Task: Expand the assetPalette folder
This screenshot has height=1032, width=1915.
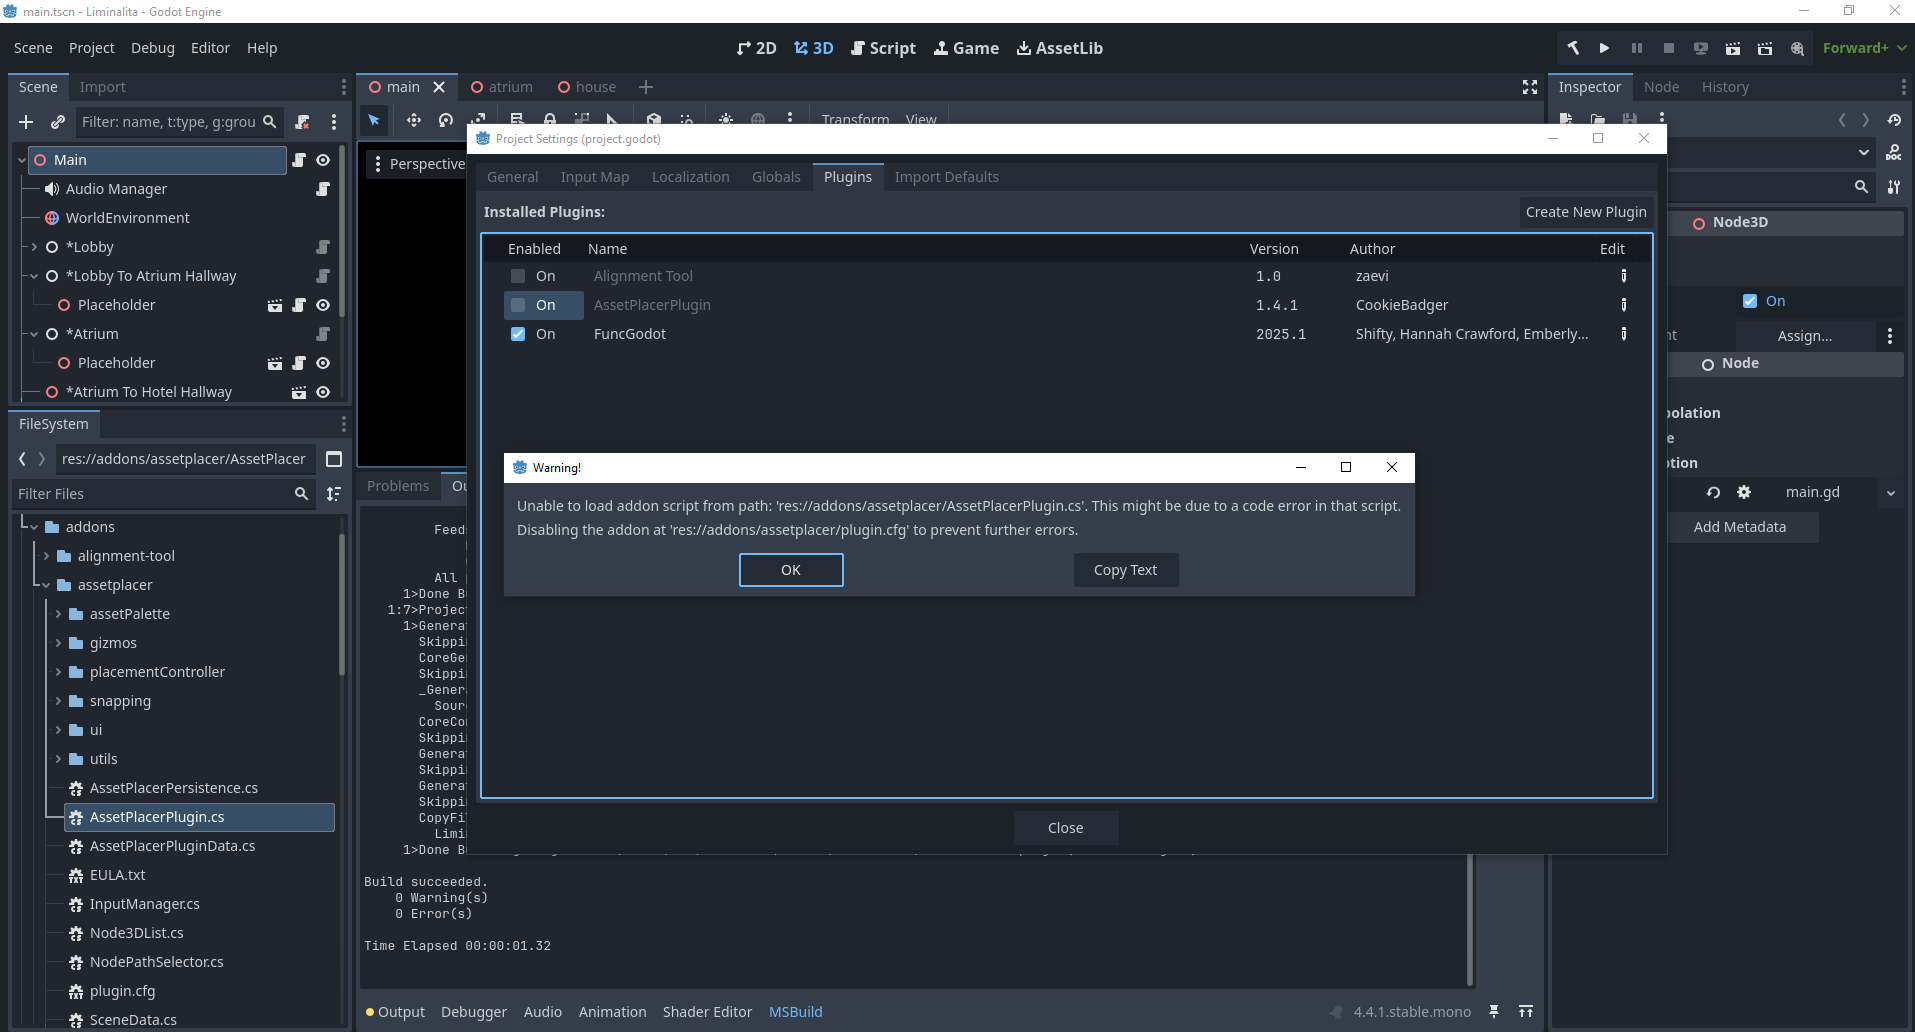Action: [x=58, y=614]
